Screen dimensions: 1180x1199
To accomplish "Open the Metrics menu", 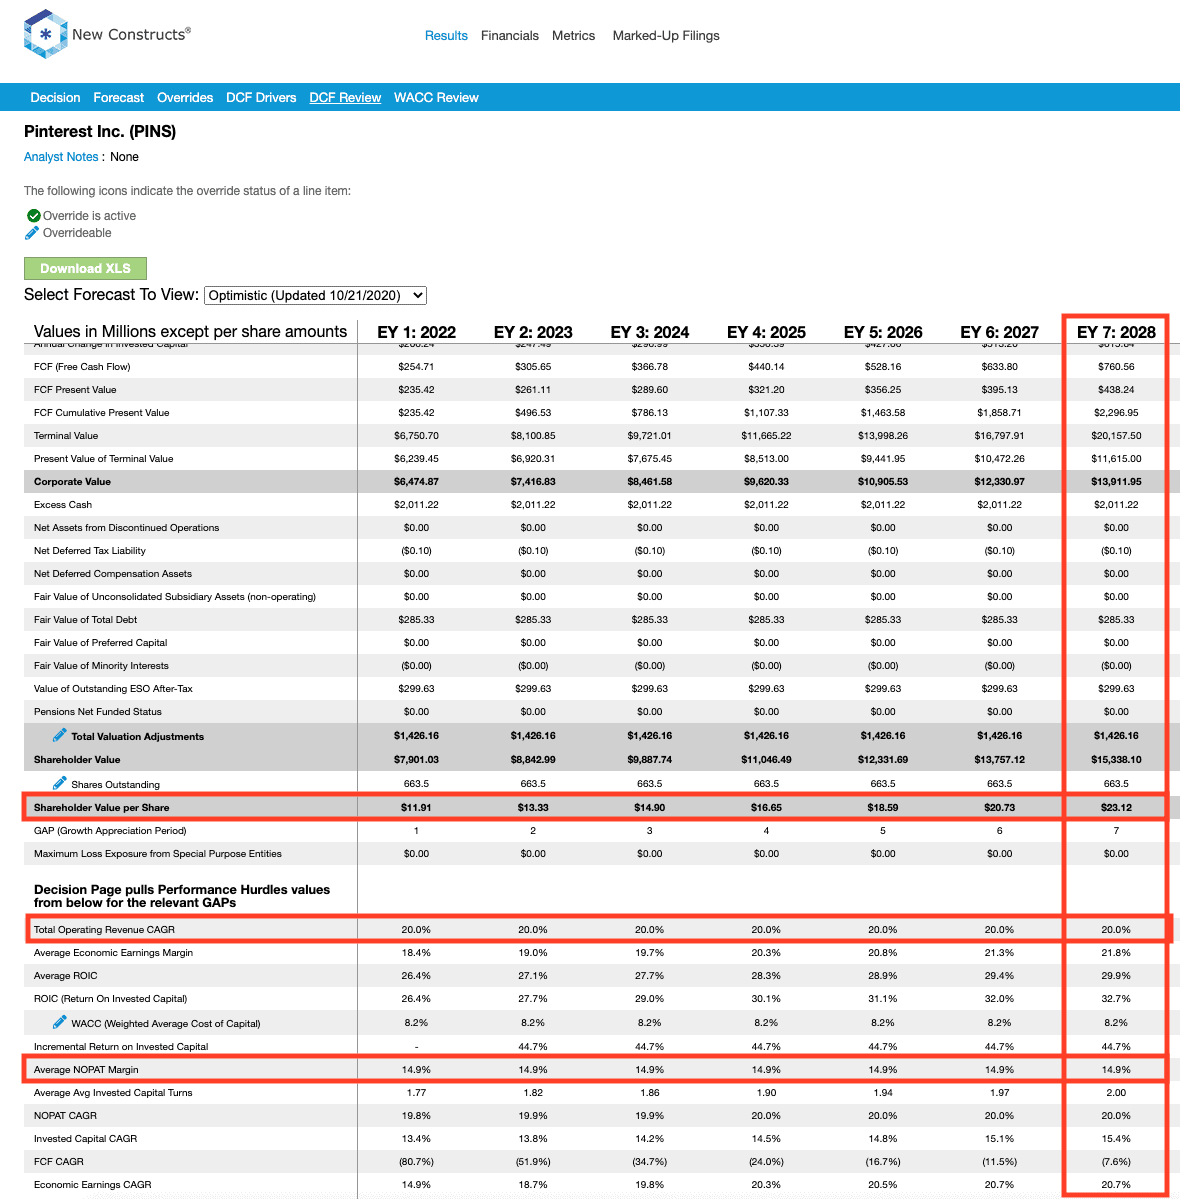I will coord(574,35).
